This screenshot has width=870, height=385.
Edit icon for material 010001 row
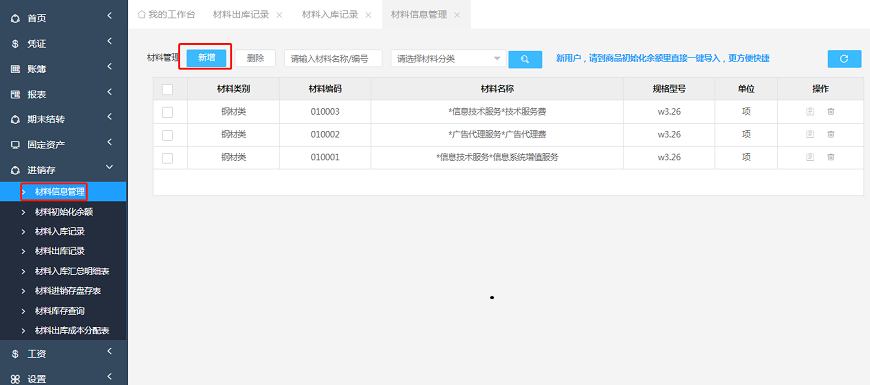coord(810,158)
